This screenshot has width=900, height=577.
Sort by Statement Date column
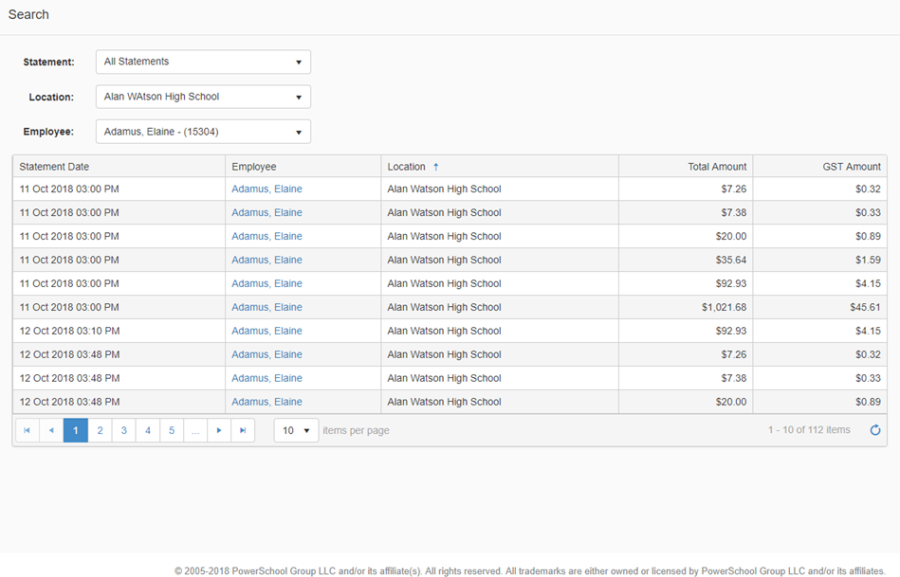pyautogui.click(x=54, y=167)
